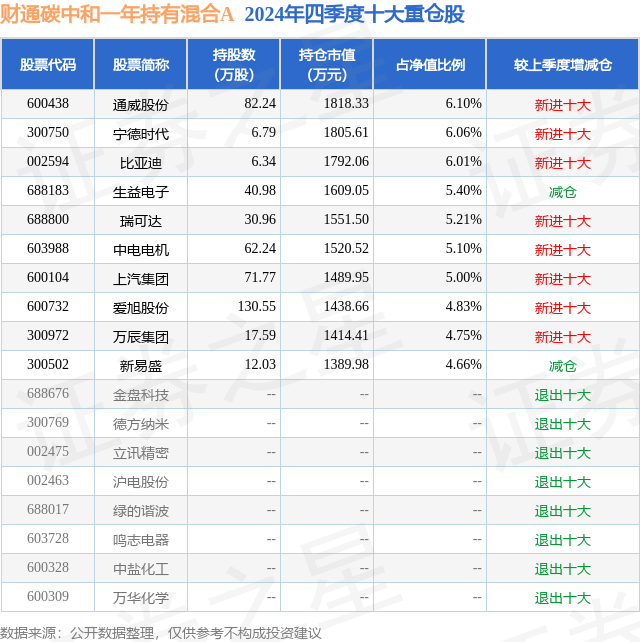Click stock name 中盐化工

coord(141,570)
